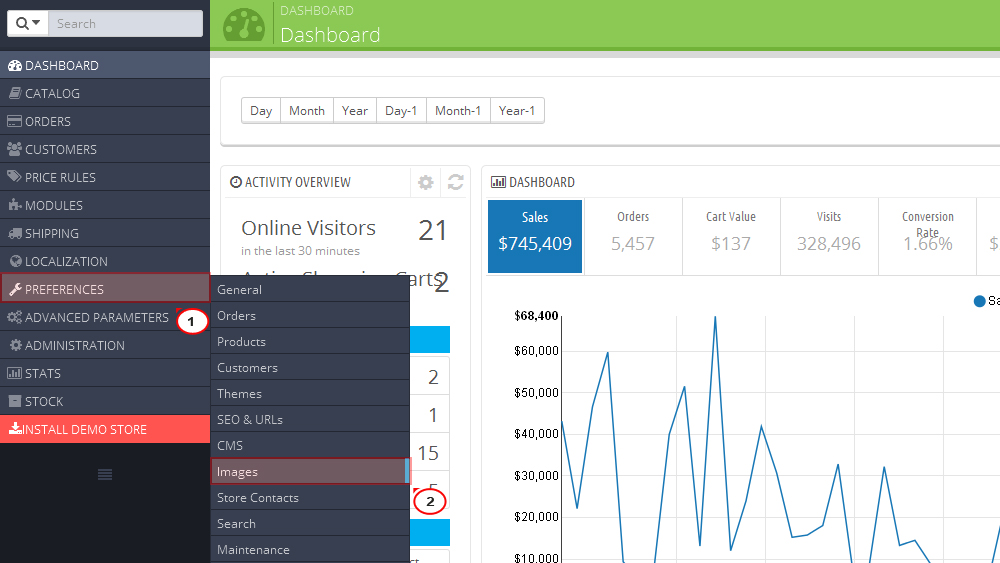Open the Customers sidebar menu
This screenshot has height=563, width=1000.
(x=105, y=149)
